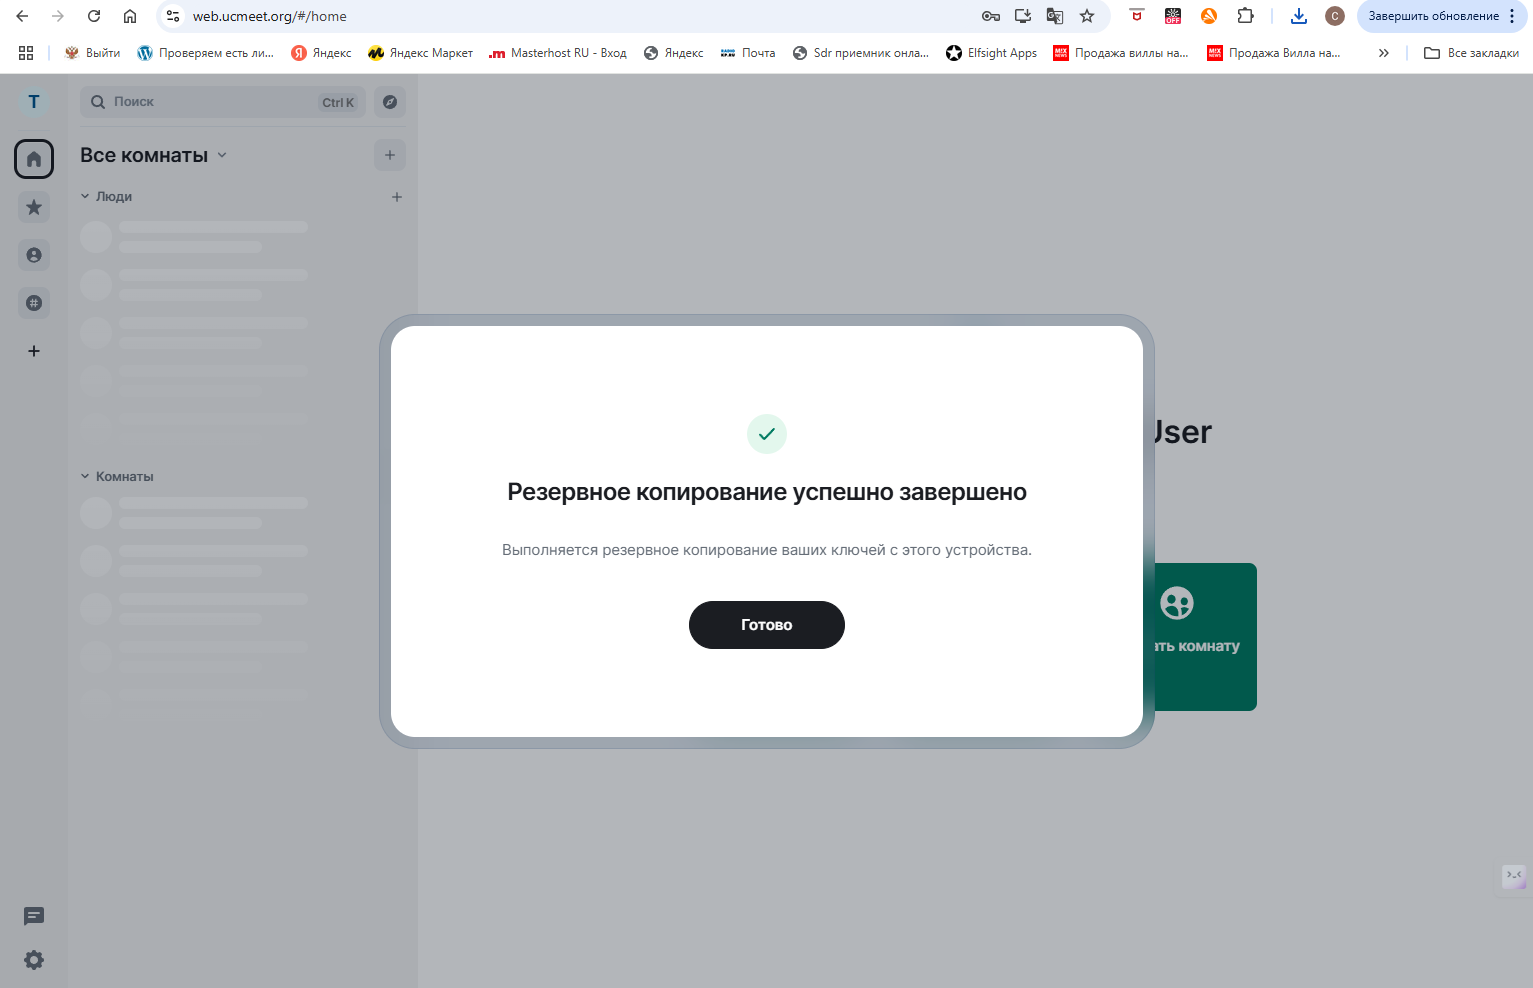Click the add person plus next to Люди
This screenshot has height=988, width=1533.
tap(396, 196)
